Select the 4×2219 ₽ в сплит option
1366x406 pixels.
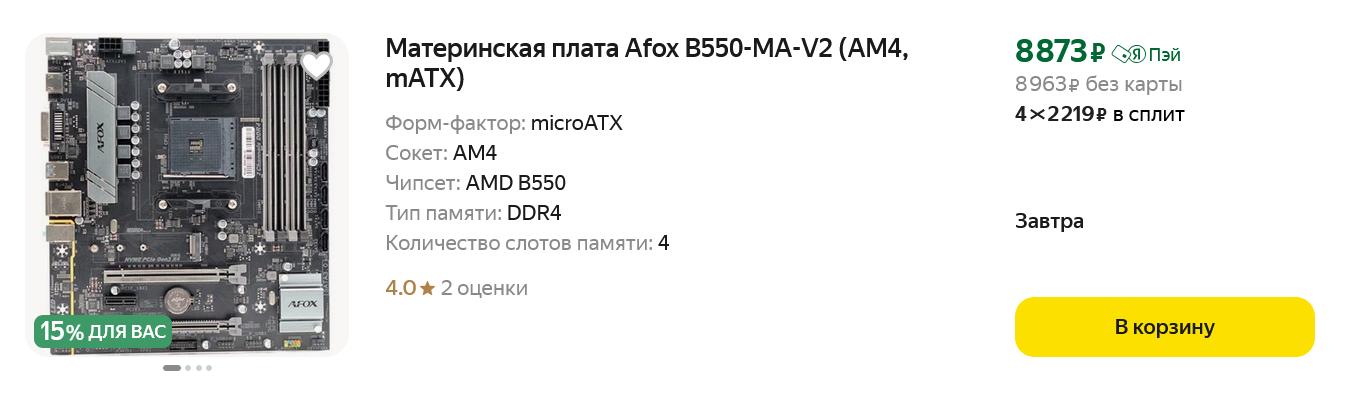tap(1099, 114)
